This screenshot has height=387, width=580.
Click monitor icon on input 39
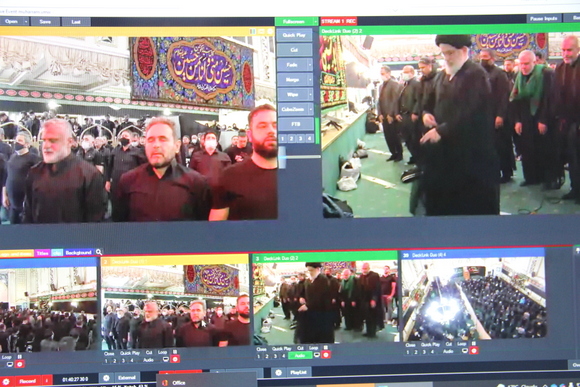(465, 351)
